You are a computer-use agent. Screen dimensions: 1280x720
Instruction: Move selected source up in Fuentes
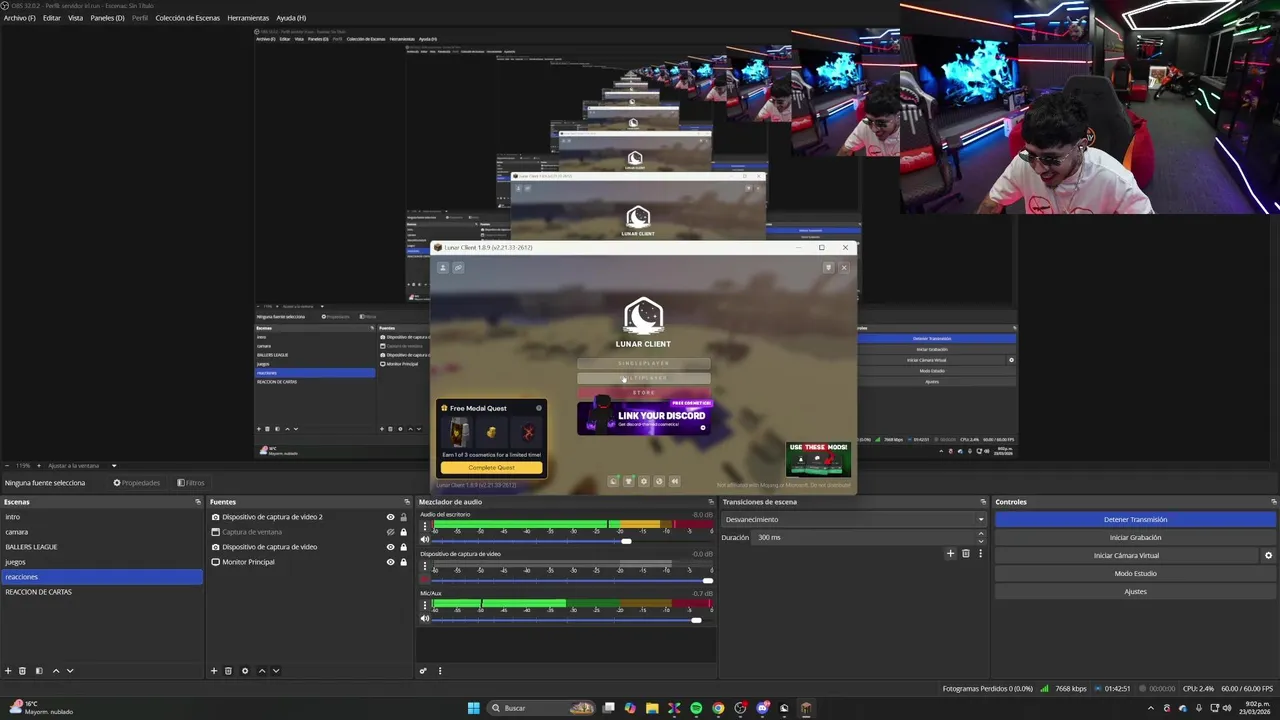point(262,671)
